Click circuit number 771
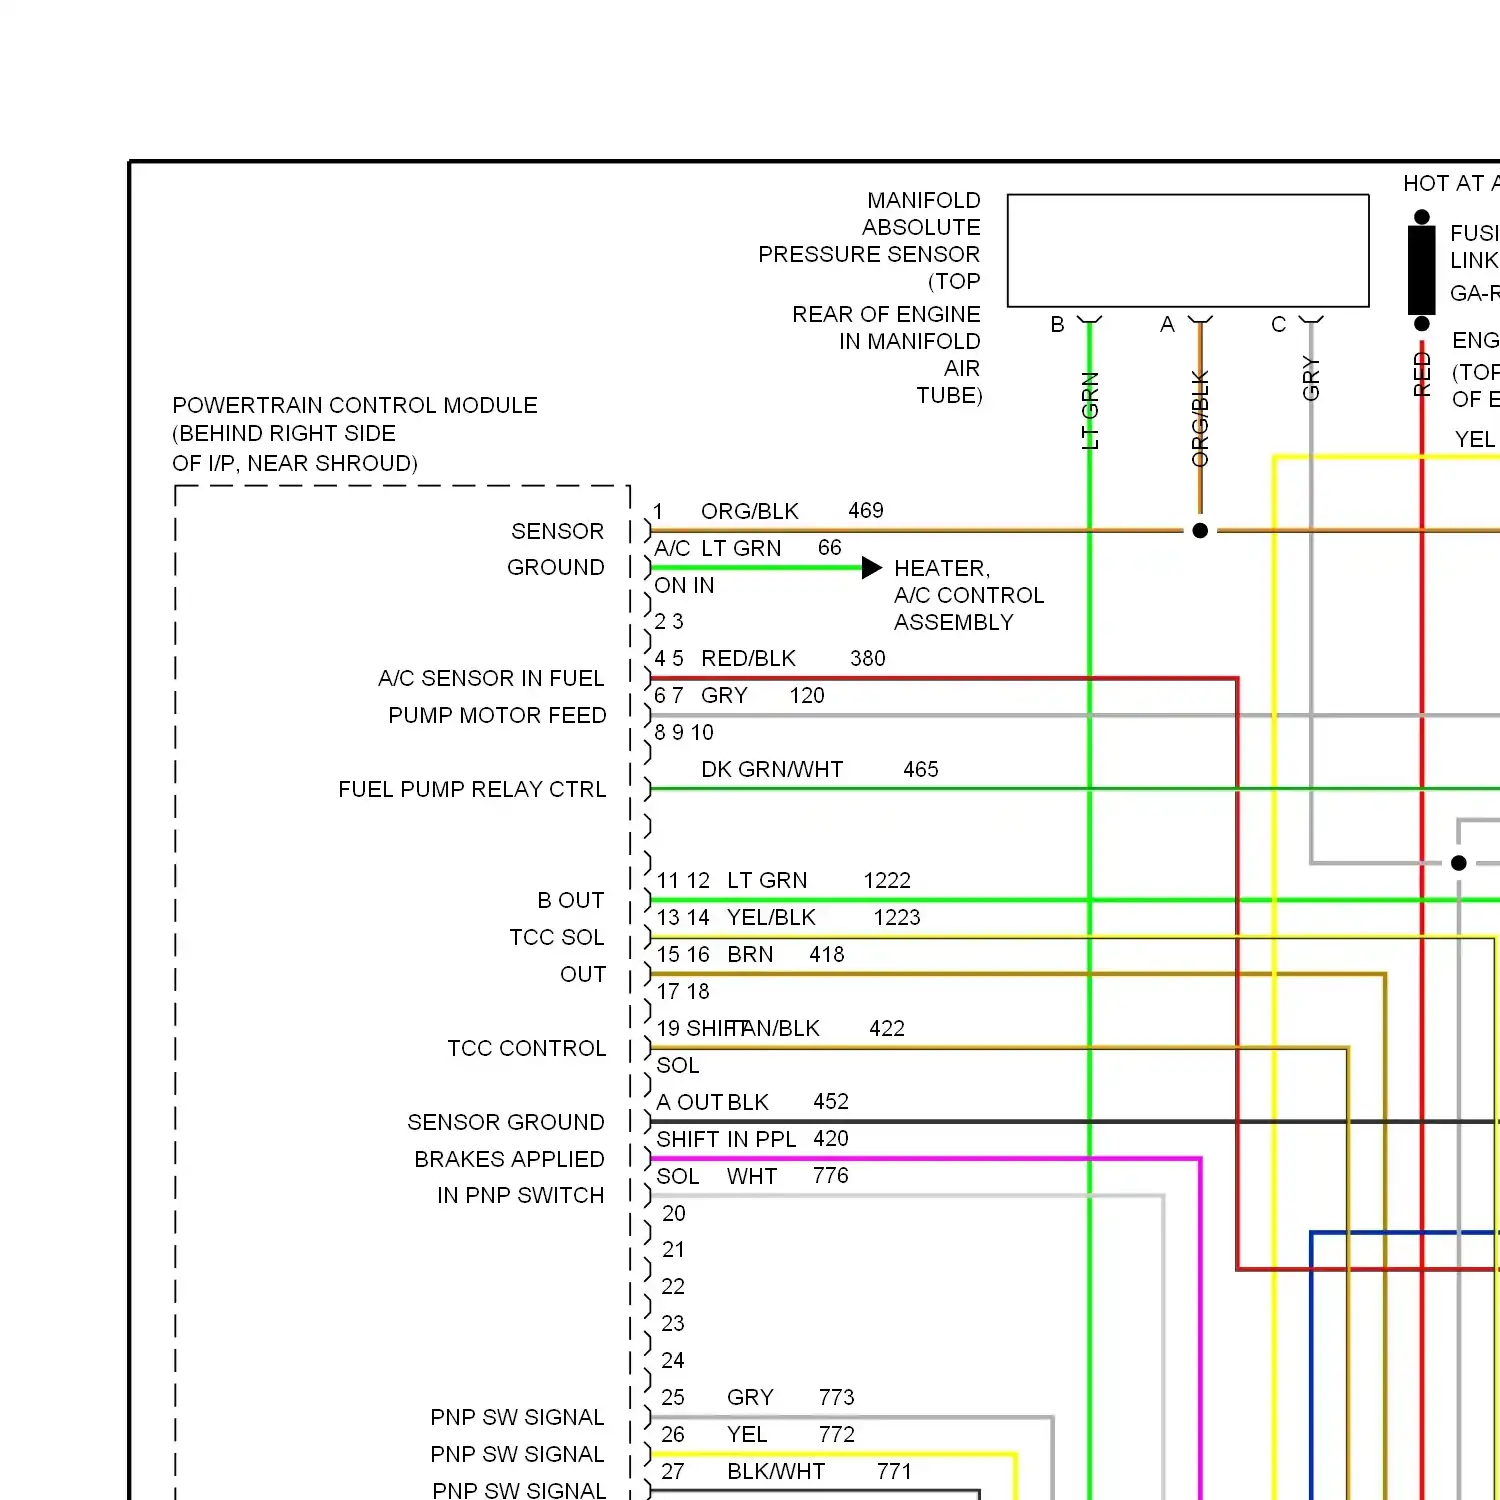 pyautogui.click(x=895, y=1471)
